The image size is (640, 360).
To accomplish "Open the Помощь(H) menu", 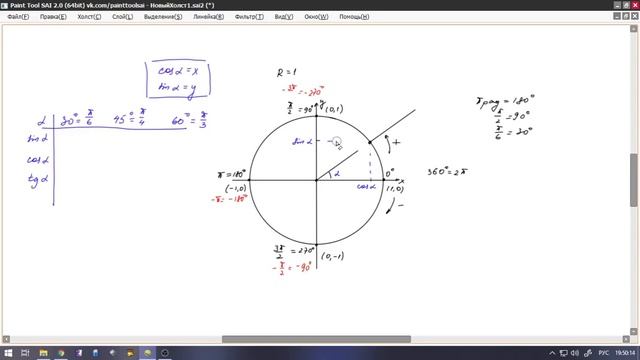I will 354,17.
